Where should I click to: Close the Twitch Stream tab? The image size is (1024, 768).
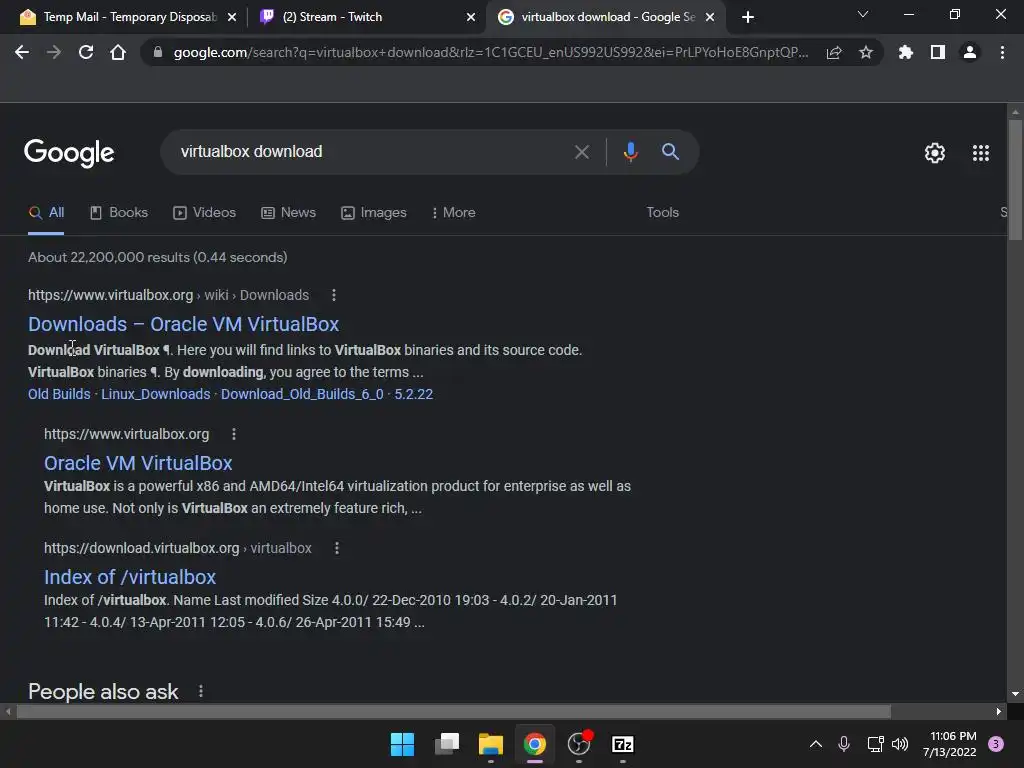[x=471, y=17]
